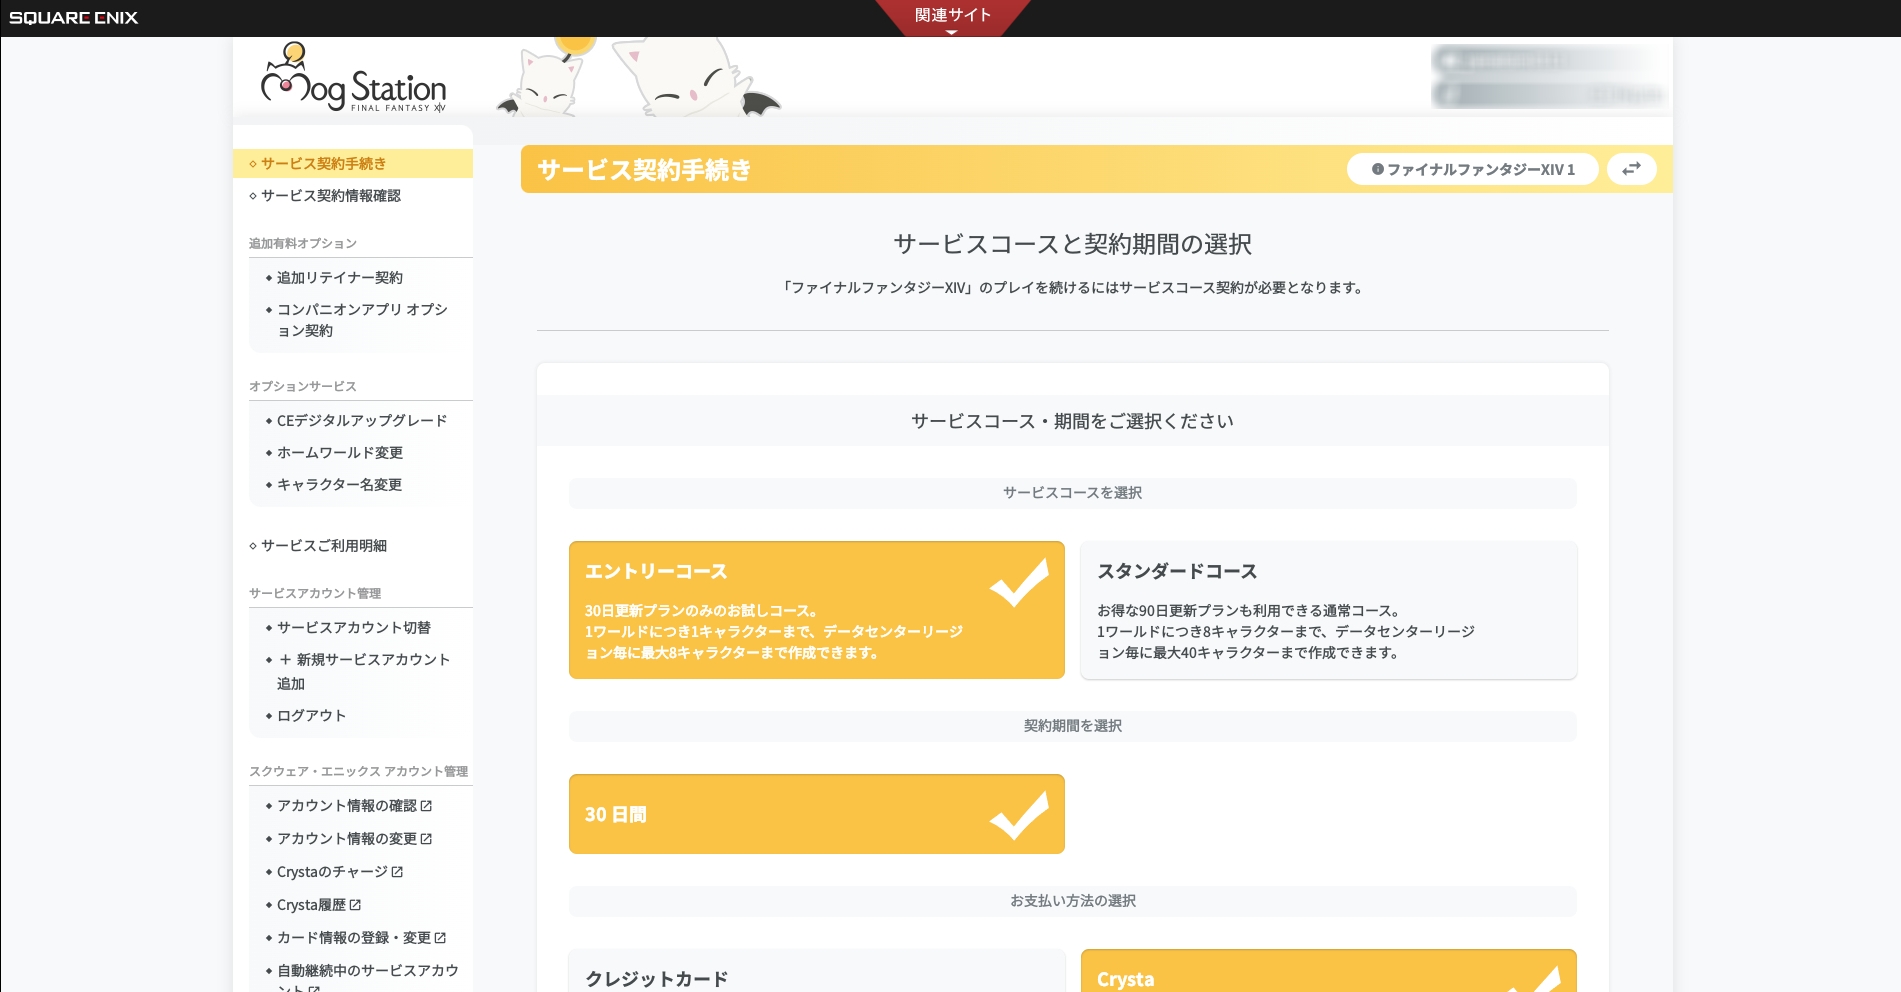The width and height of the screenshot is (1901, 992).
Task: Click the Mog Station logo
Action: pyautogui.click(x=353, y=78)
